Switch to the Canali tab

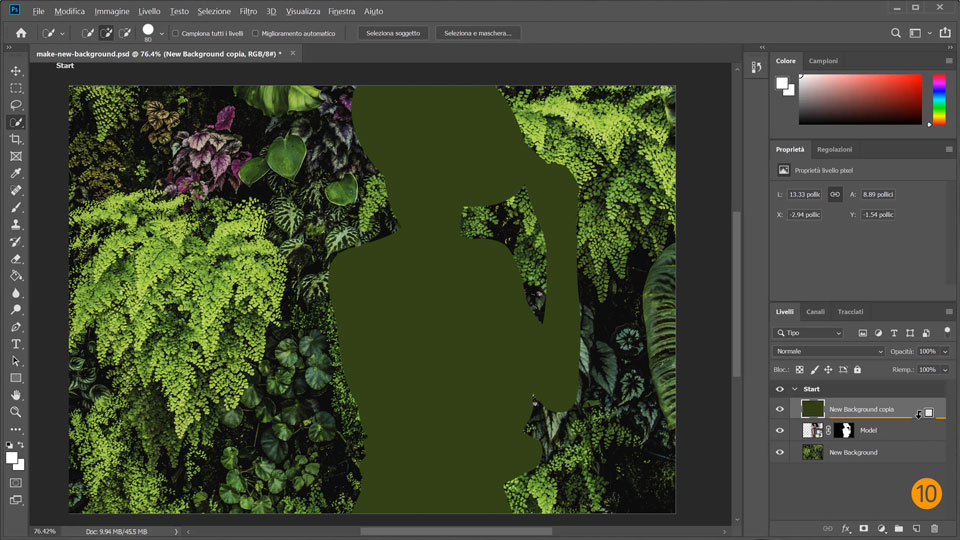(x=816, y=311)
